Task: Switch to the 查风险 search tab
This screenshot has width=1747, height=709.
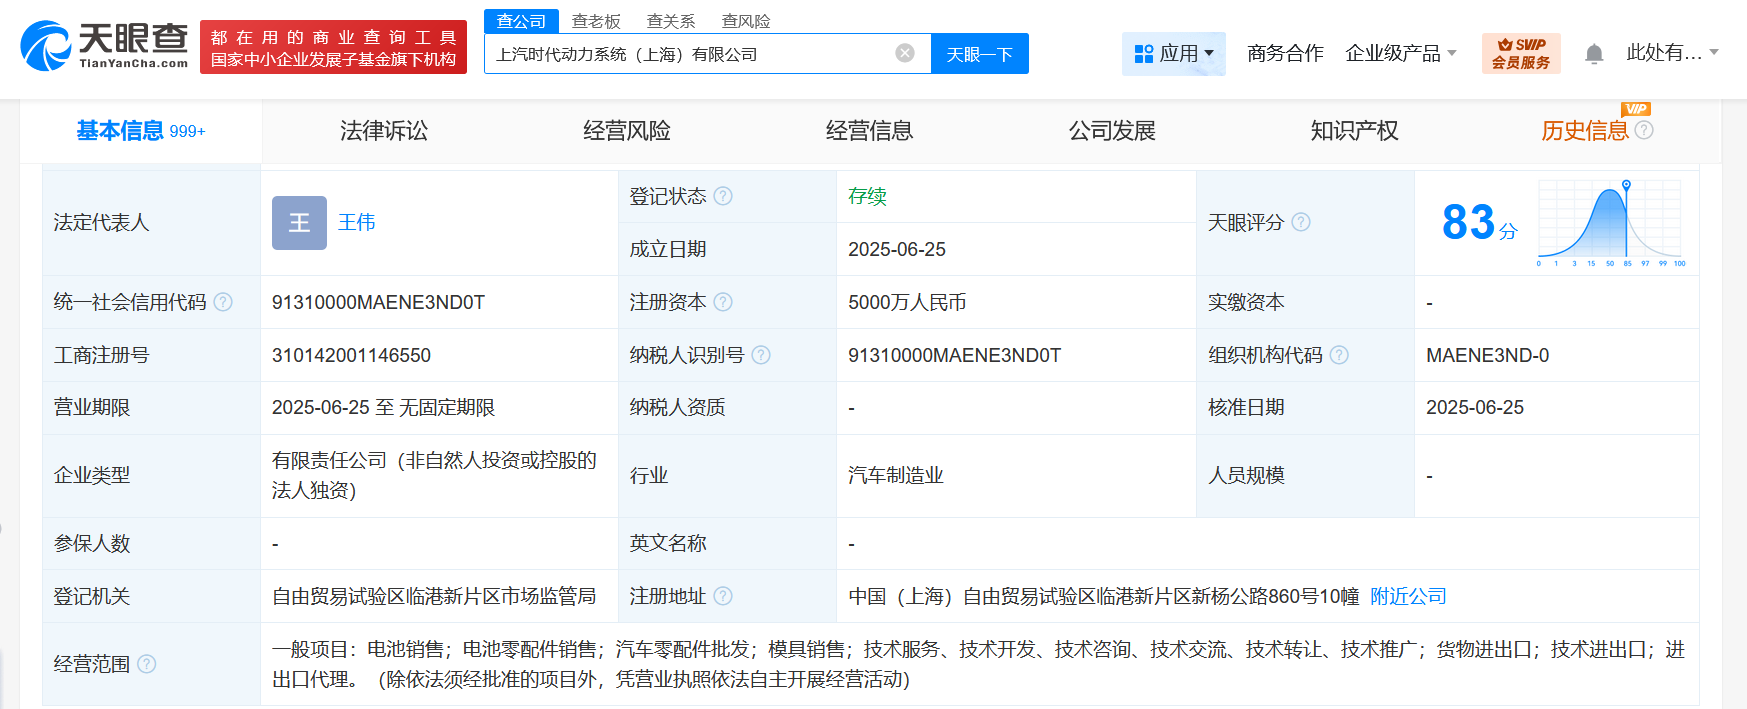Action: coord(746,21)
